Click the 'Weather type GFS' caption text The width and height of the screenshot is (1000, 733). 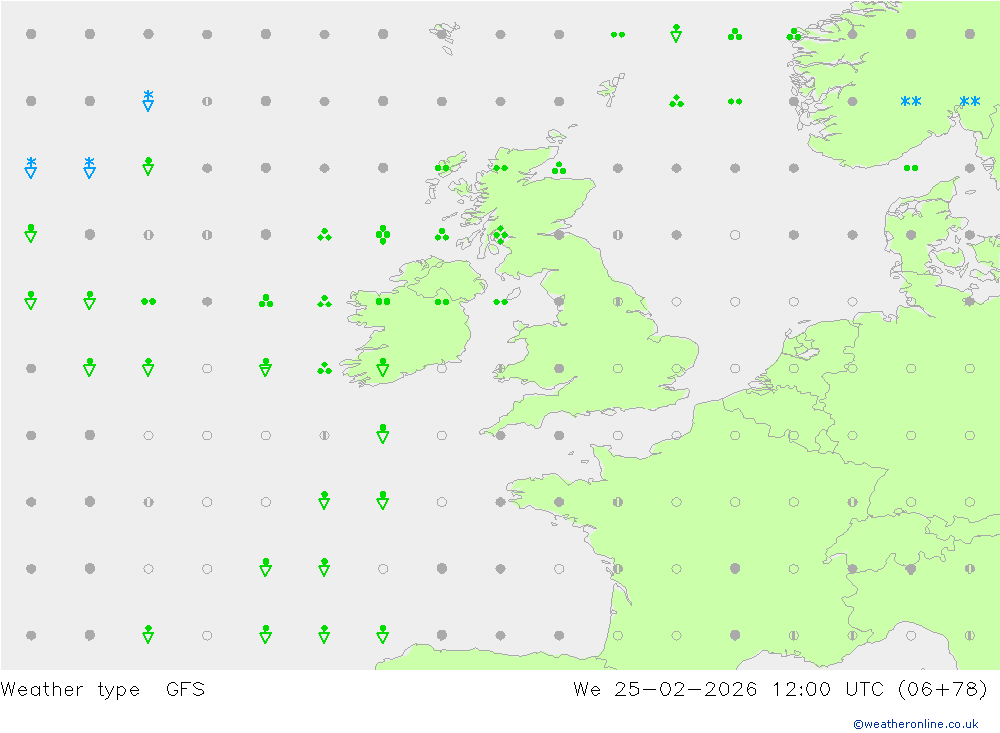103,690
